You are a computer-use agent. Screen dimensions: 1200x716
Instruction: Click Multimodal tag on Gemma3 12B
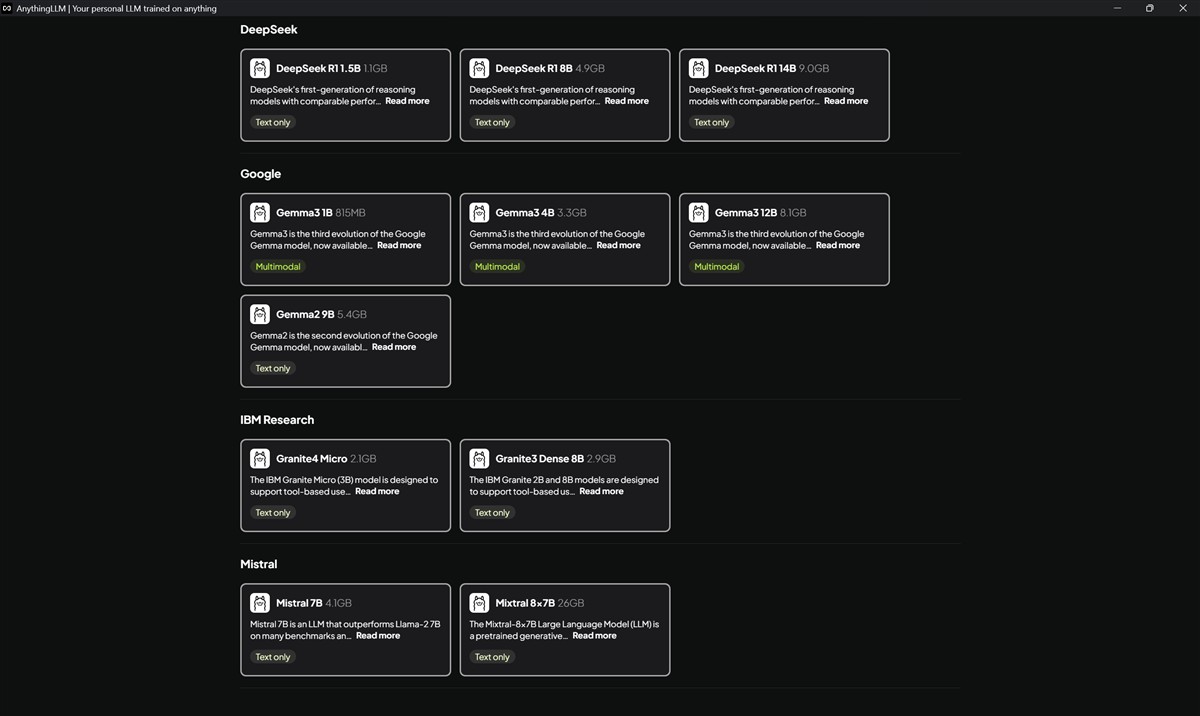pyautogui.click(x=716, y=267)
